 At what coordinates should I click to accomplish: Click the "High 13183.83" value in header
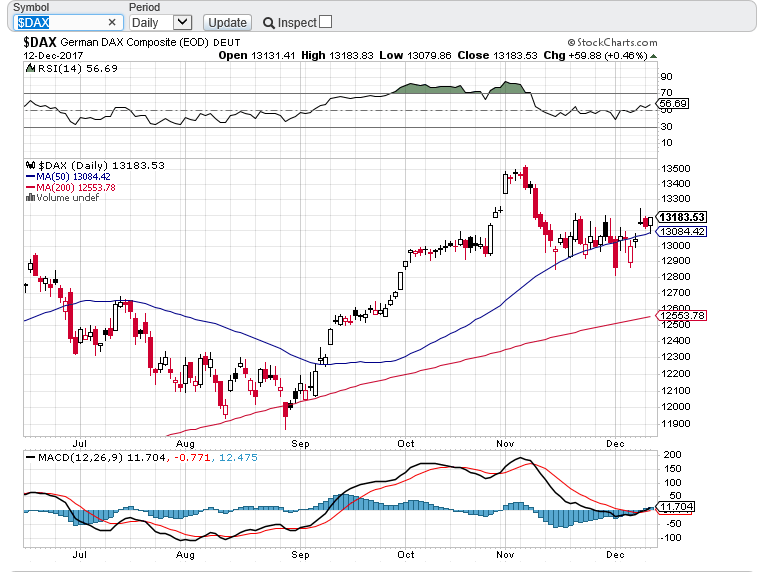coord(337,56)
